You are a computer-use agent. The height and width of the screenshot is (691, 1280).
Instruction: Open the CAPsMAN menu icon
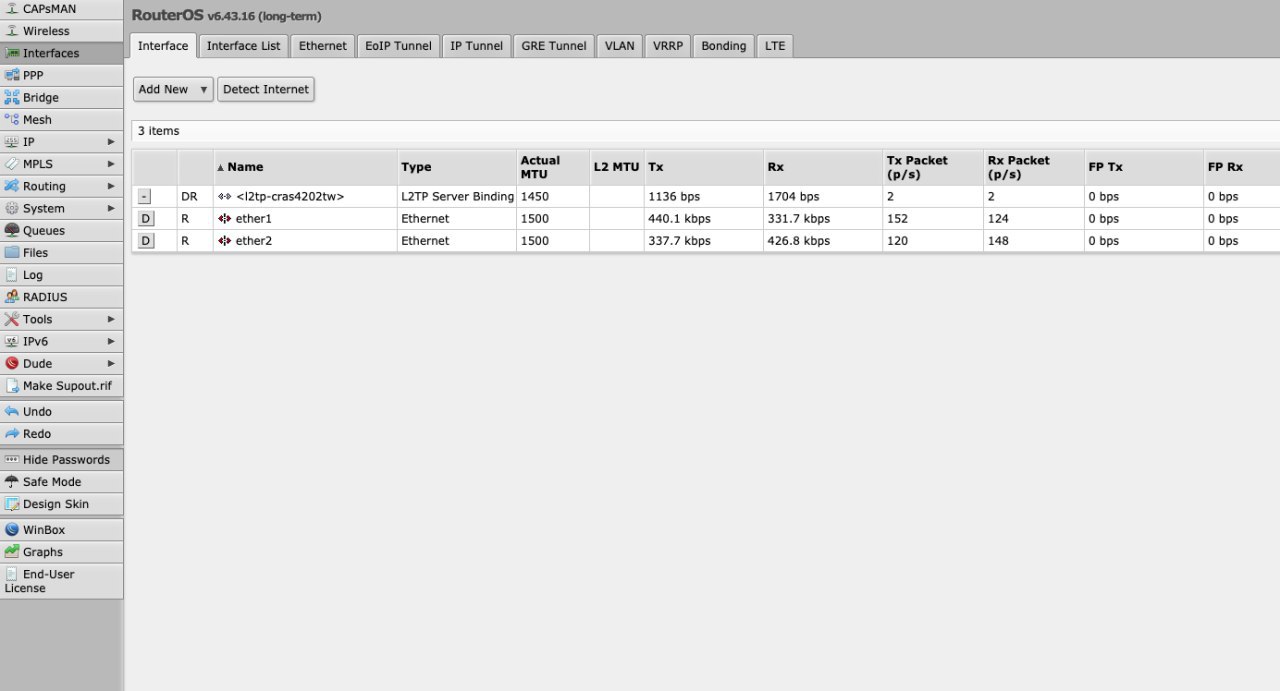(x=12, y=9)
